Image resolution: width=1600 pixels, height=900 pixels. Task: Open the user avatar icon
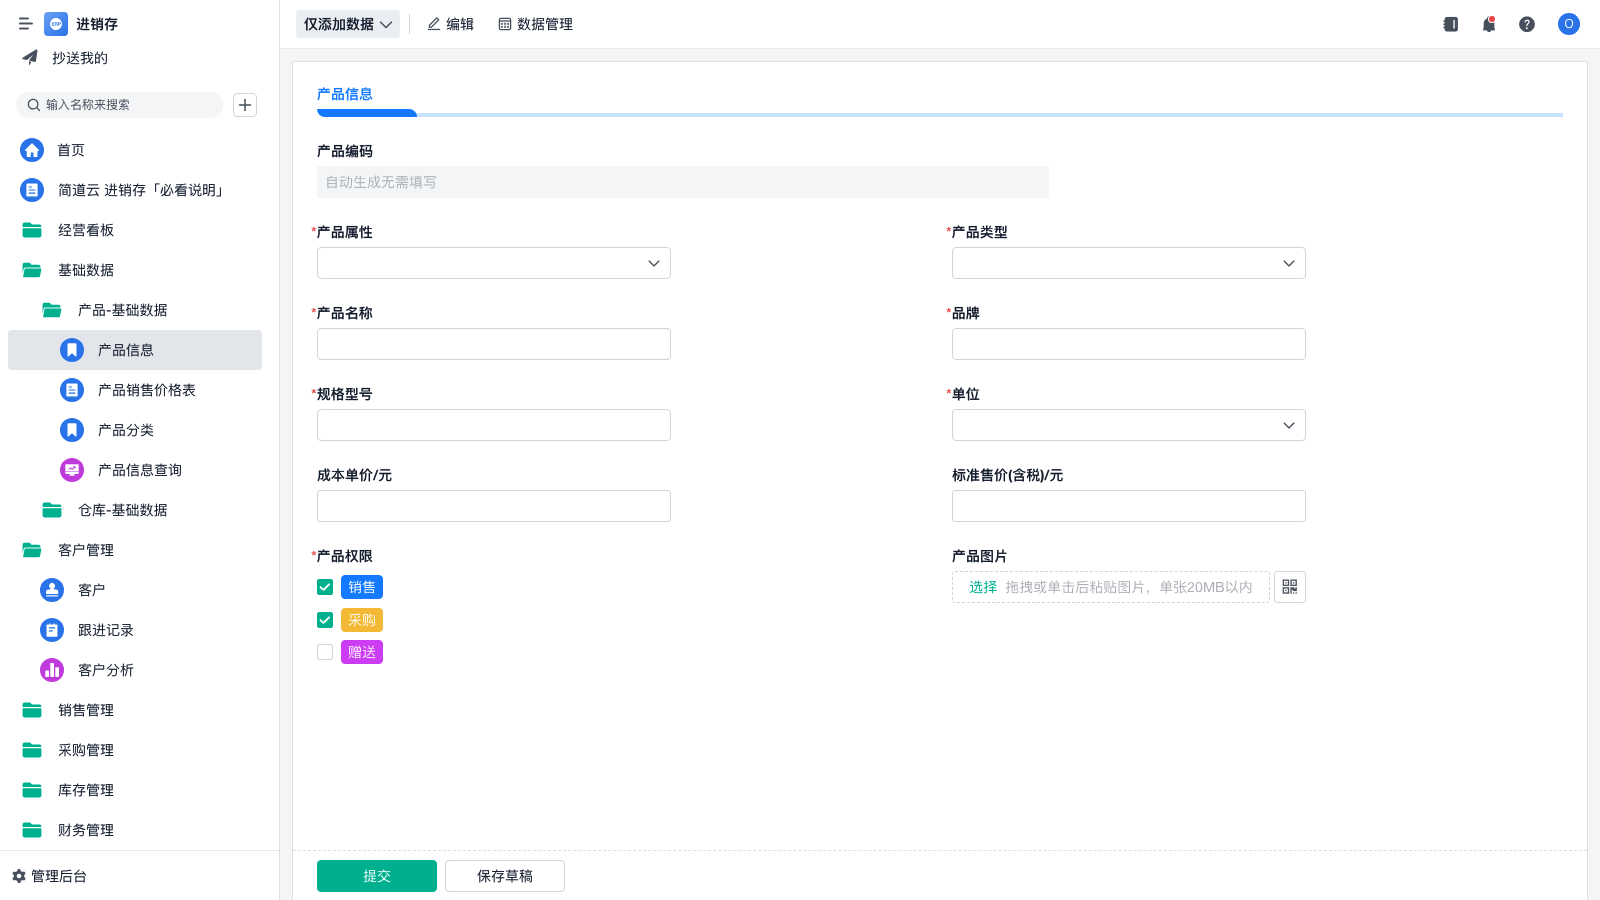click(x=1568, y=24)
